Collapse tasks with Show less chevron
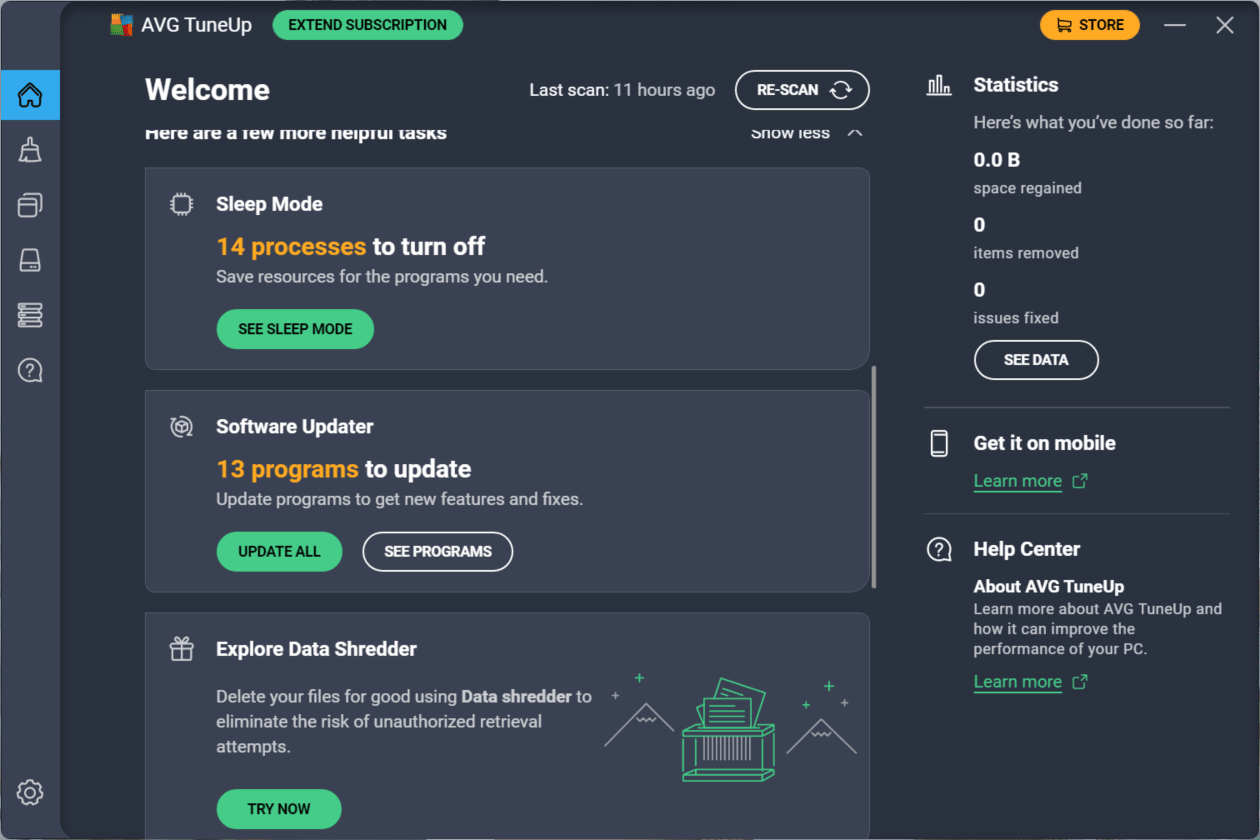Viewport: 1260px width, 840px height. pos(854,133)
